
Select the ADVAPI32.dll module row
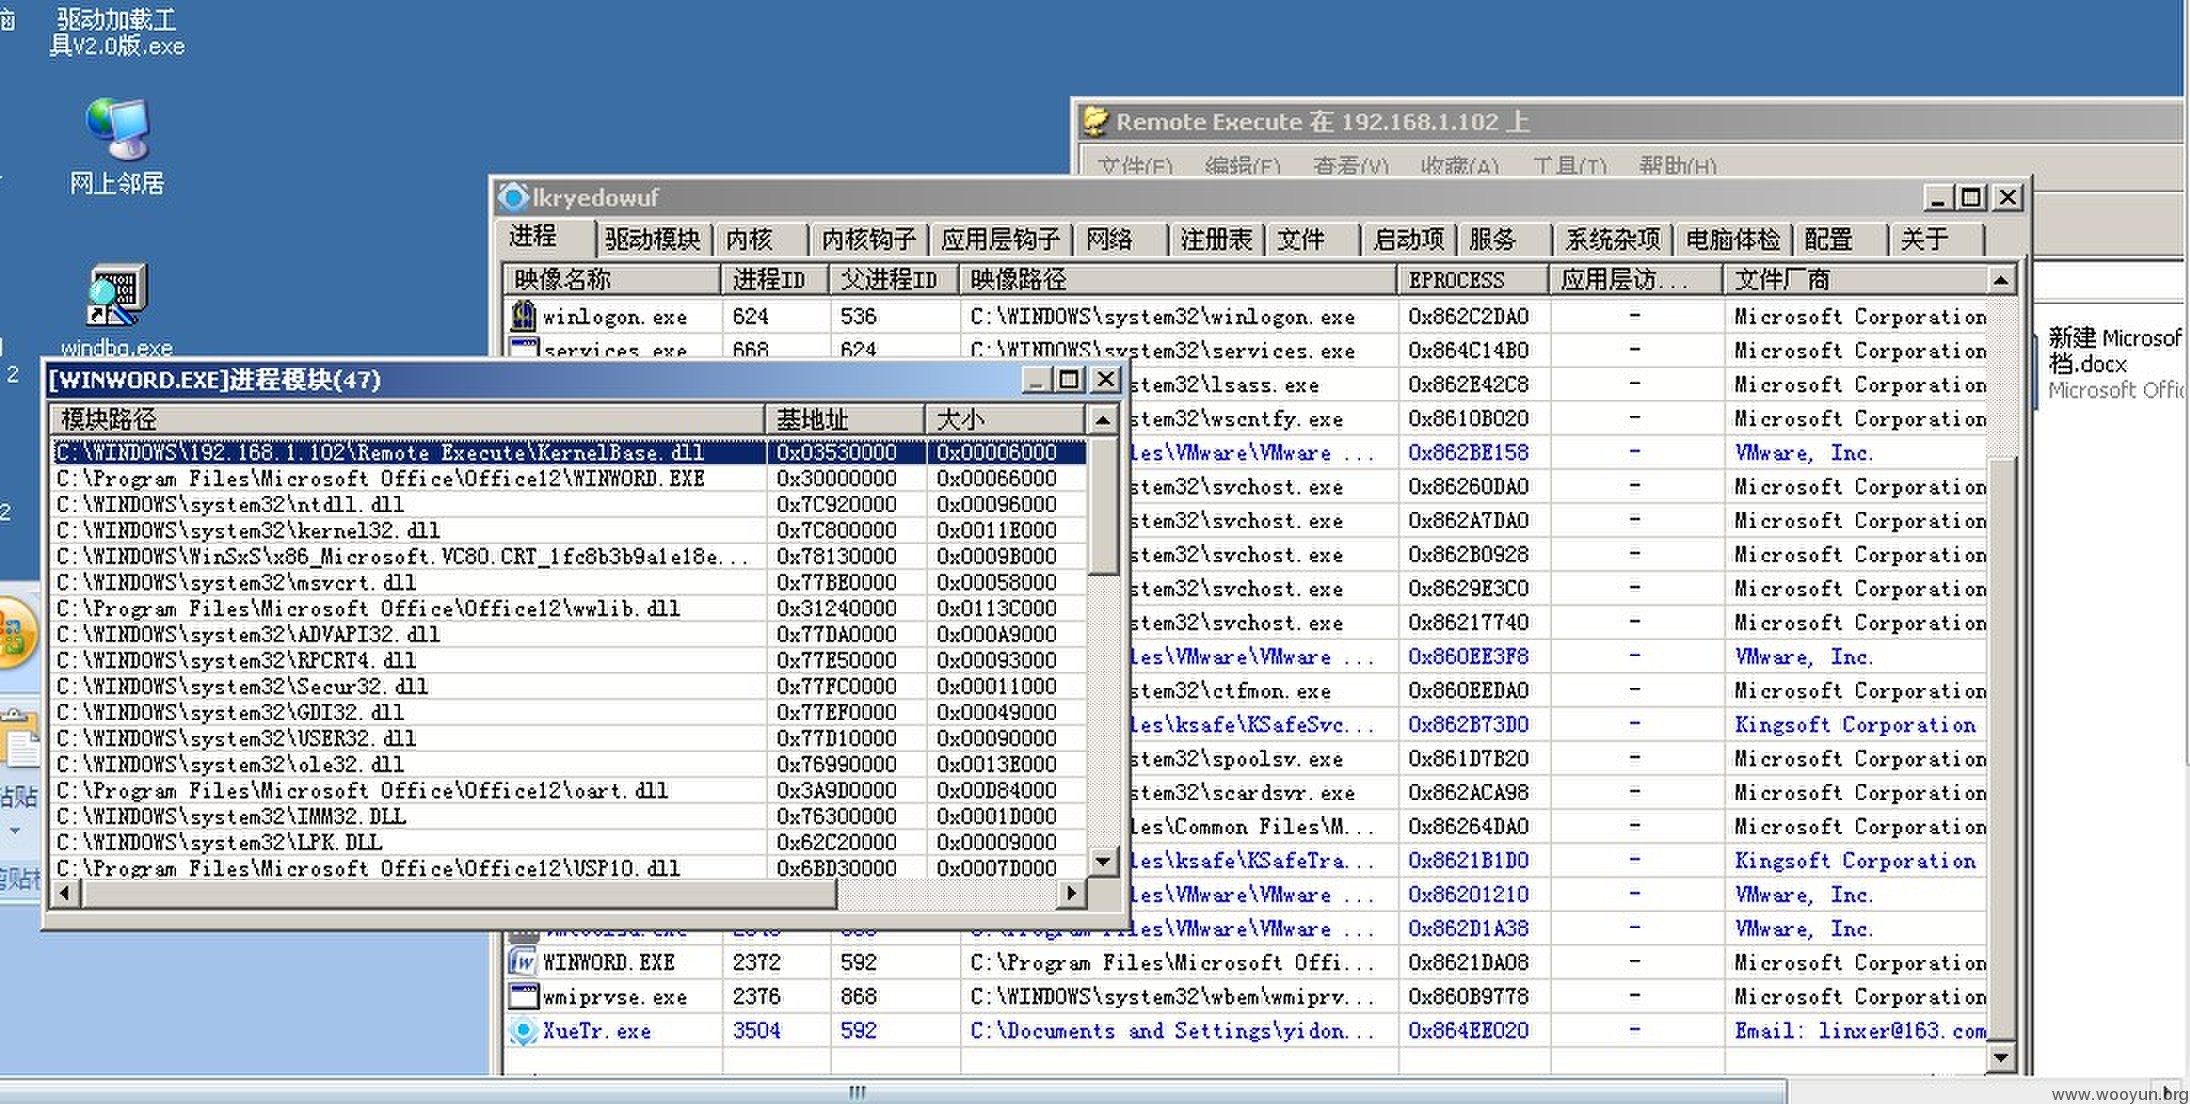point(569,634)
